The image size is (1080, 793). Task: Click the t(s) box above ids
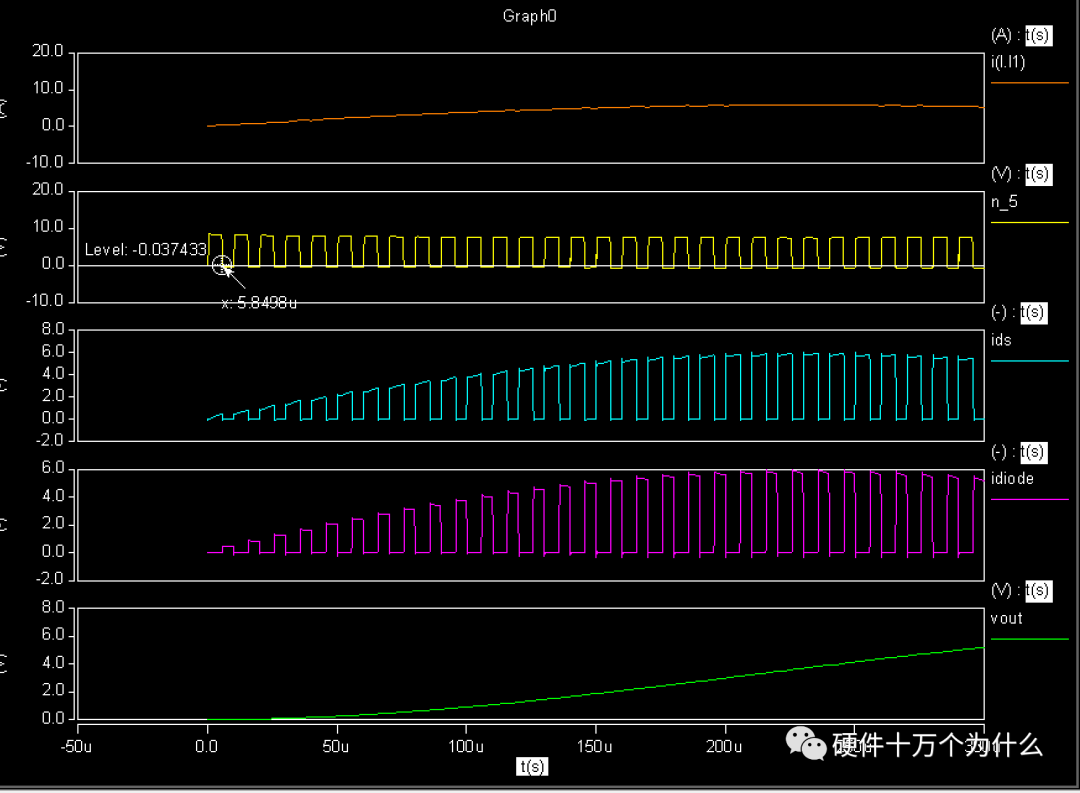[x=1033, y=313]
